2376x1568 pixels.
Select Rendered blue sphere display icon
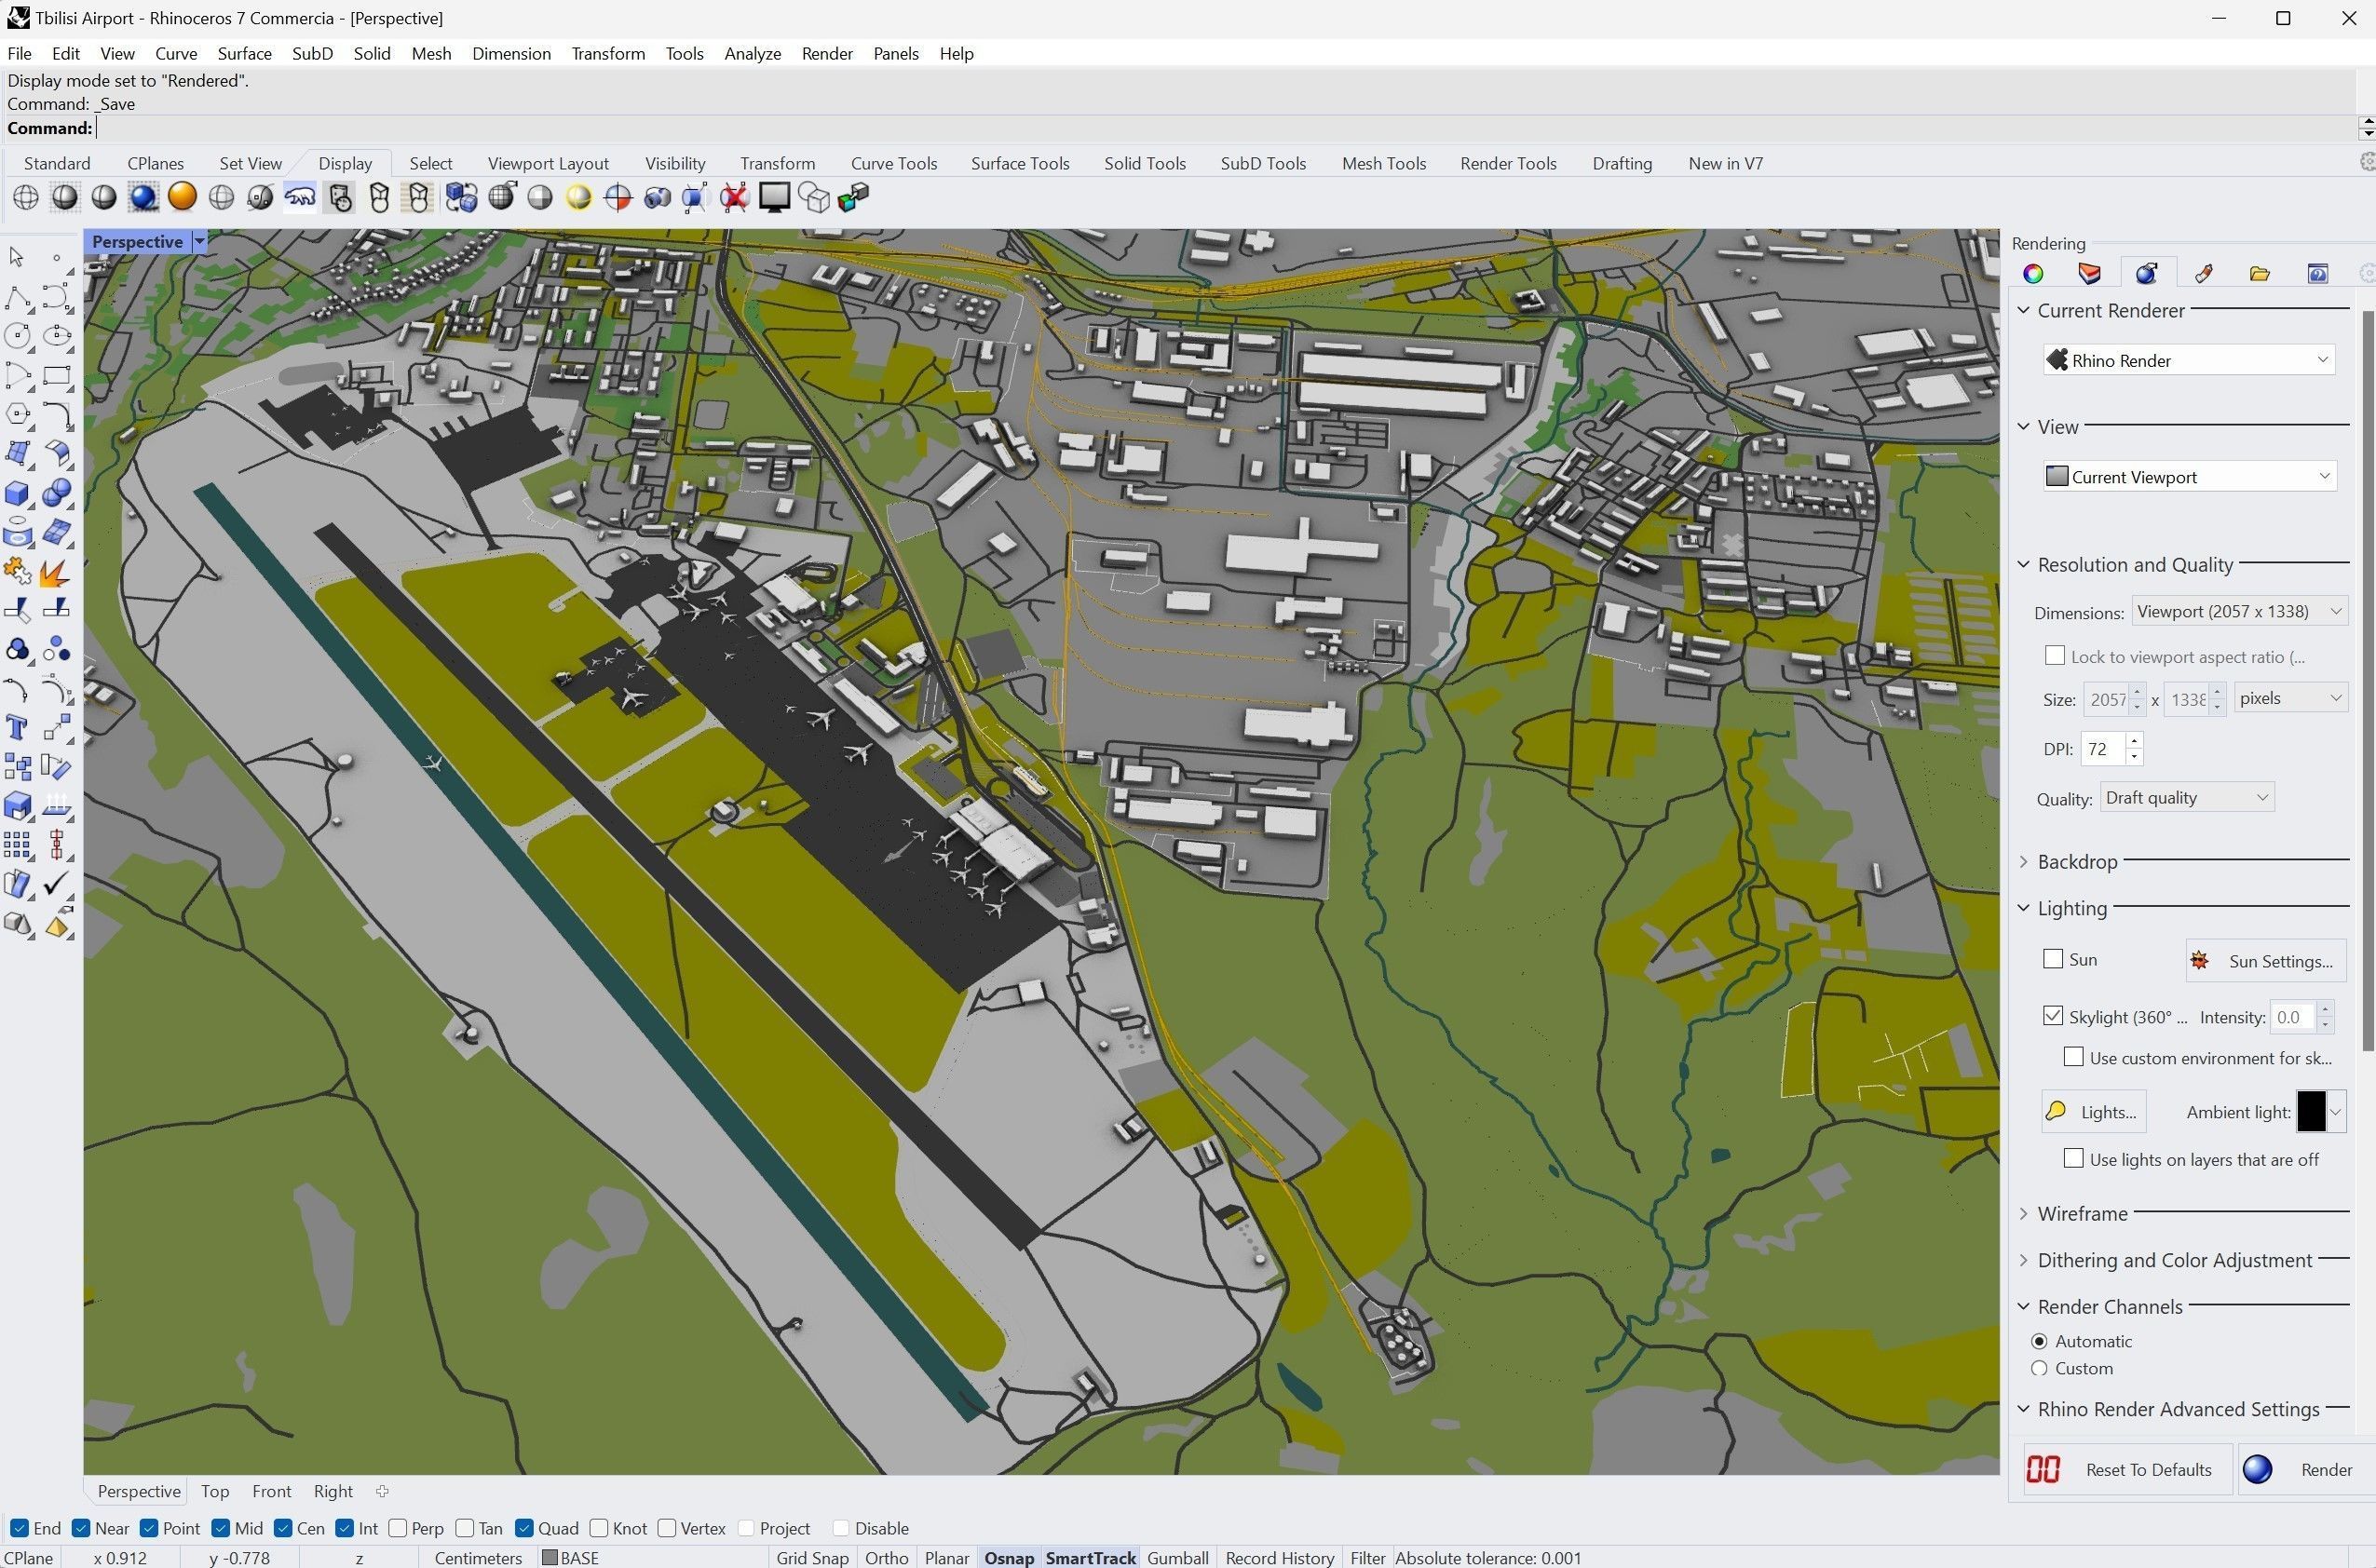click(143, 198)
